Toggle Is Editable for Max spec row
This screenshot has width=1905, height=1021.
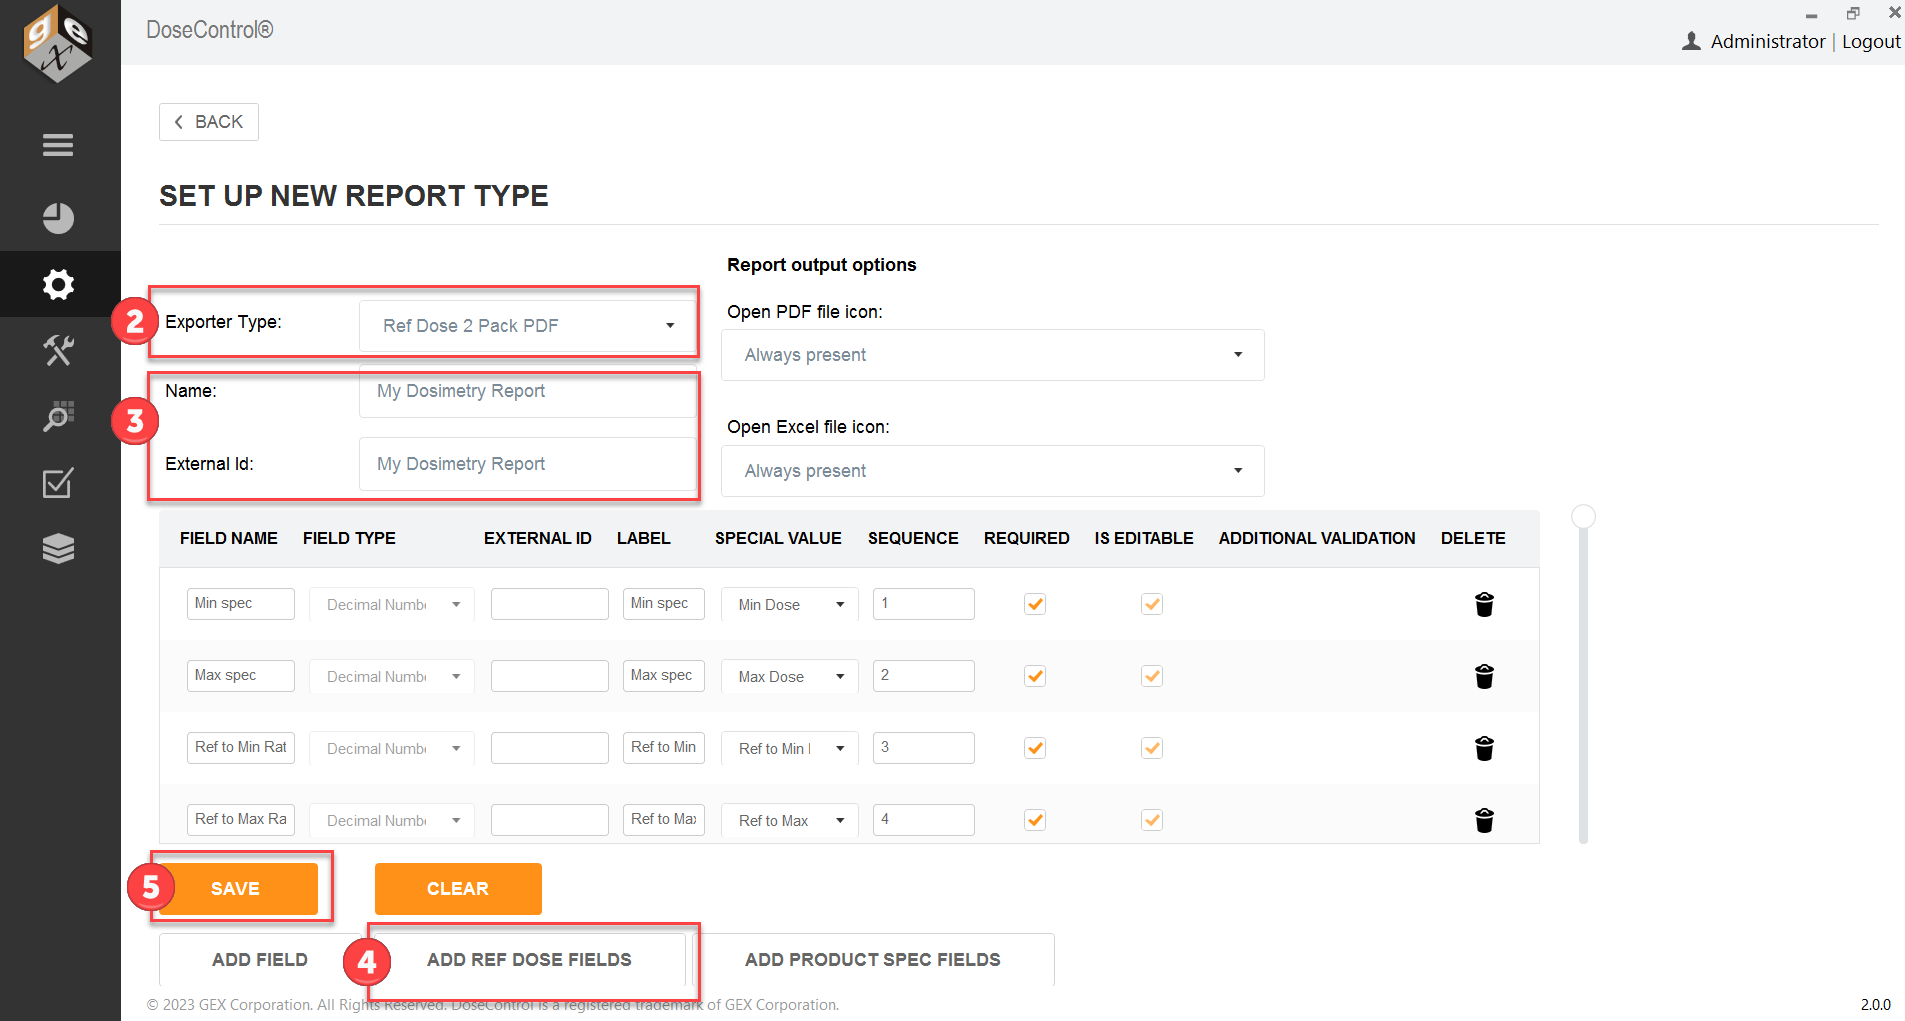click(1152, 676)
